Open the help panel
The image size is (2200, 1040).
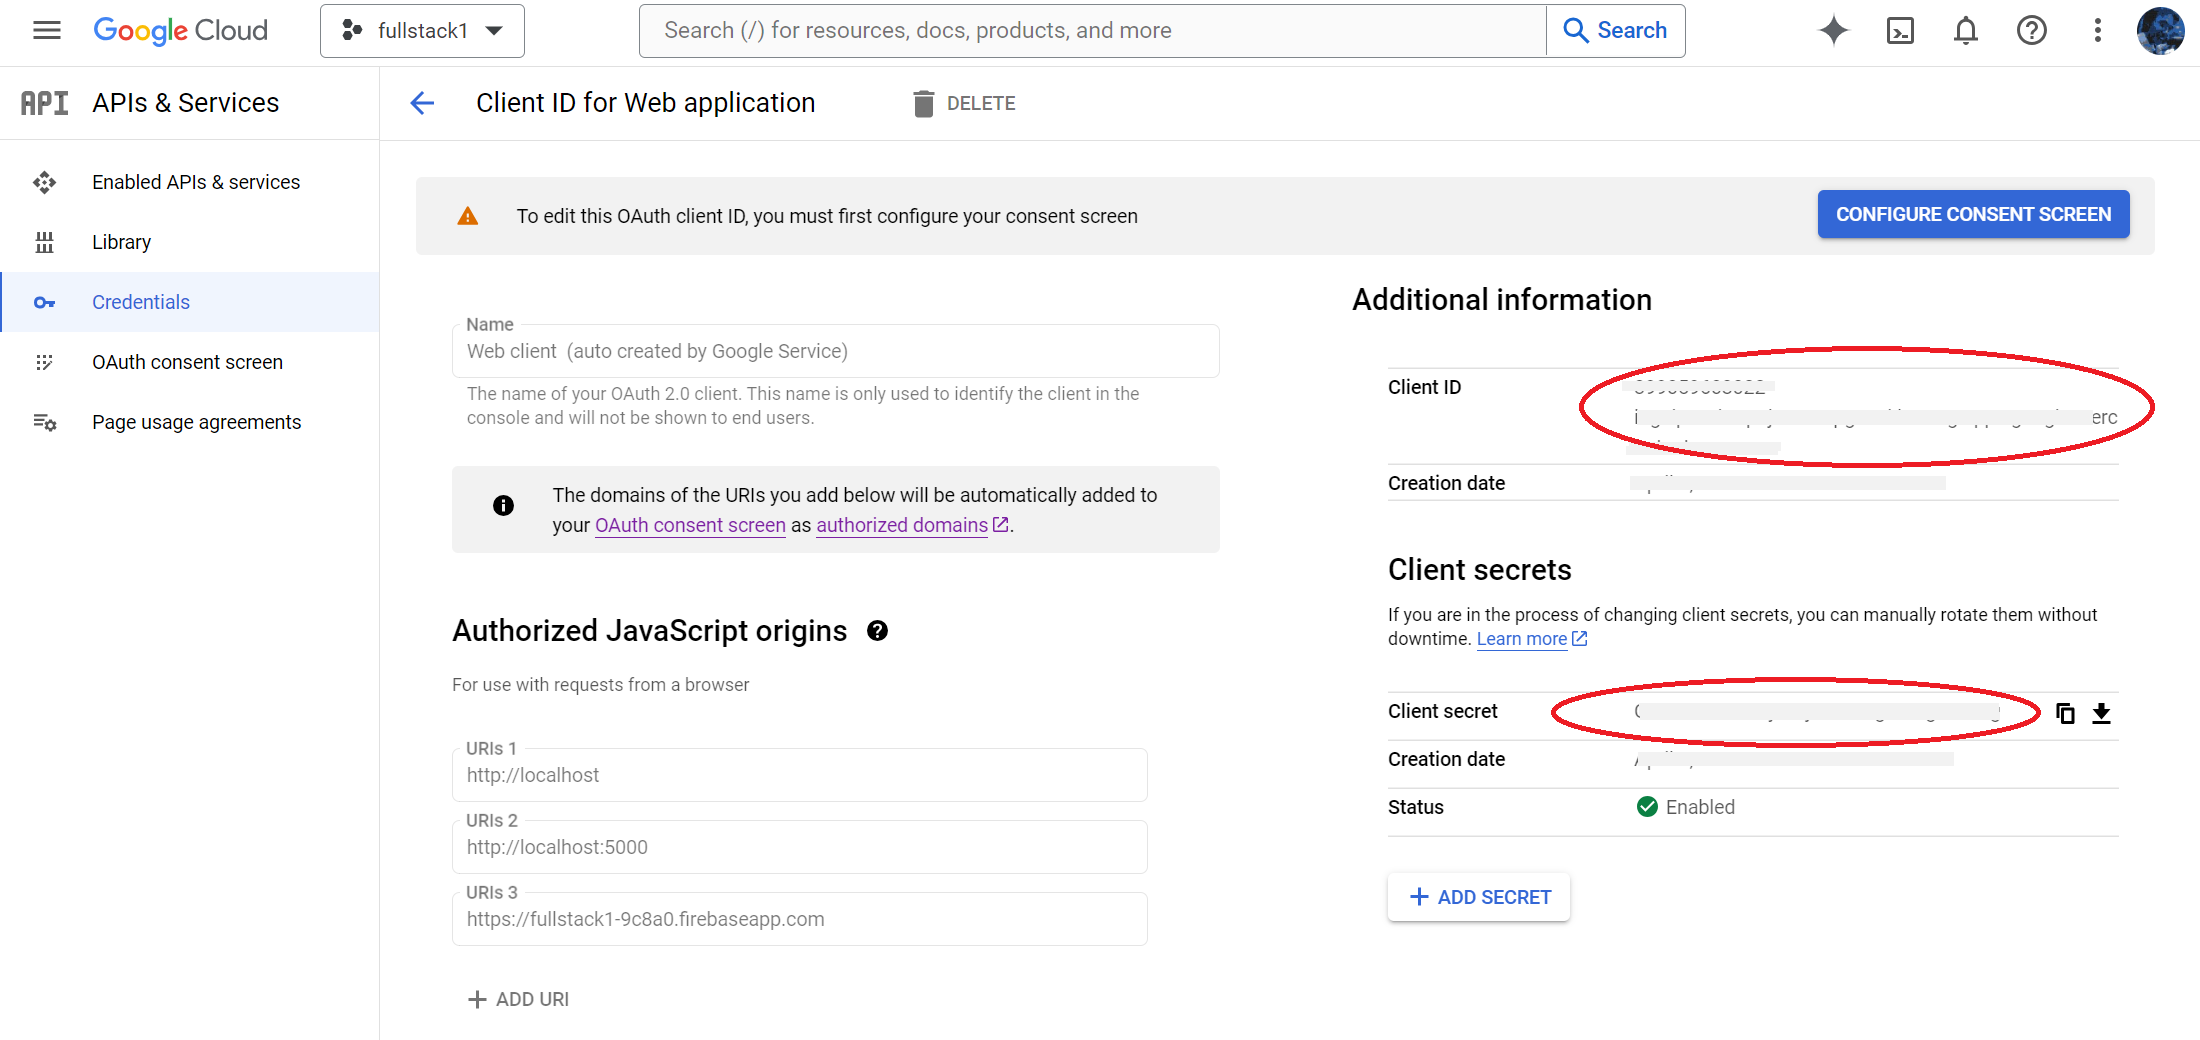click(x=2031, y=30)
